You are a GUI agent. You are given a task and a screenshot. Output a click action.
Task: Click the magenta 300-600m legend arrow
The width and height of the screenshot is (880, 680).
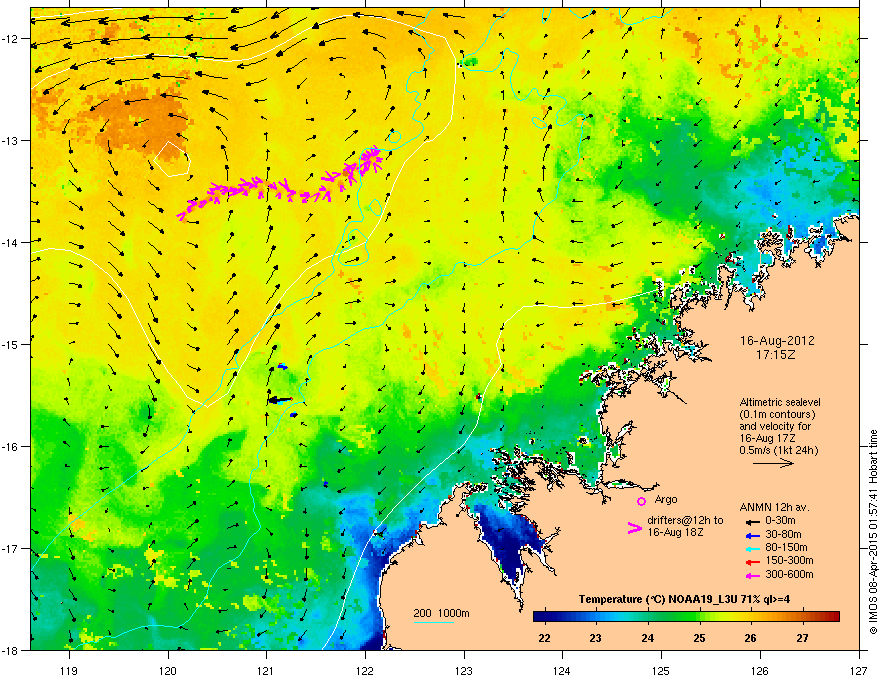752,575
